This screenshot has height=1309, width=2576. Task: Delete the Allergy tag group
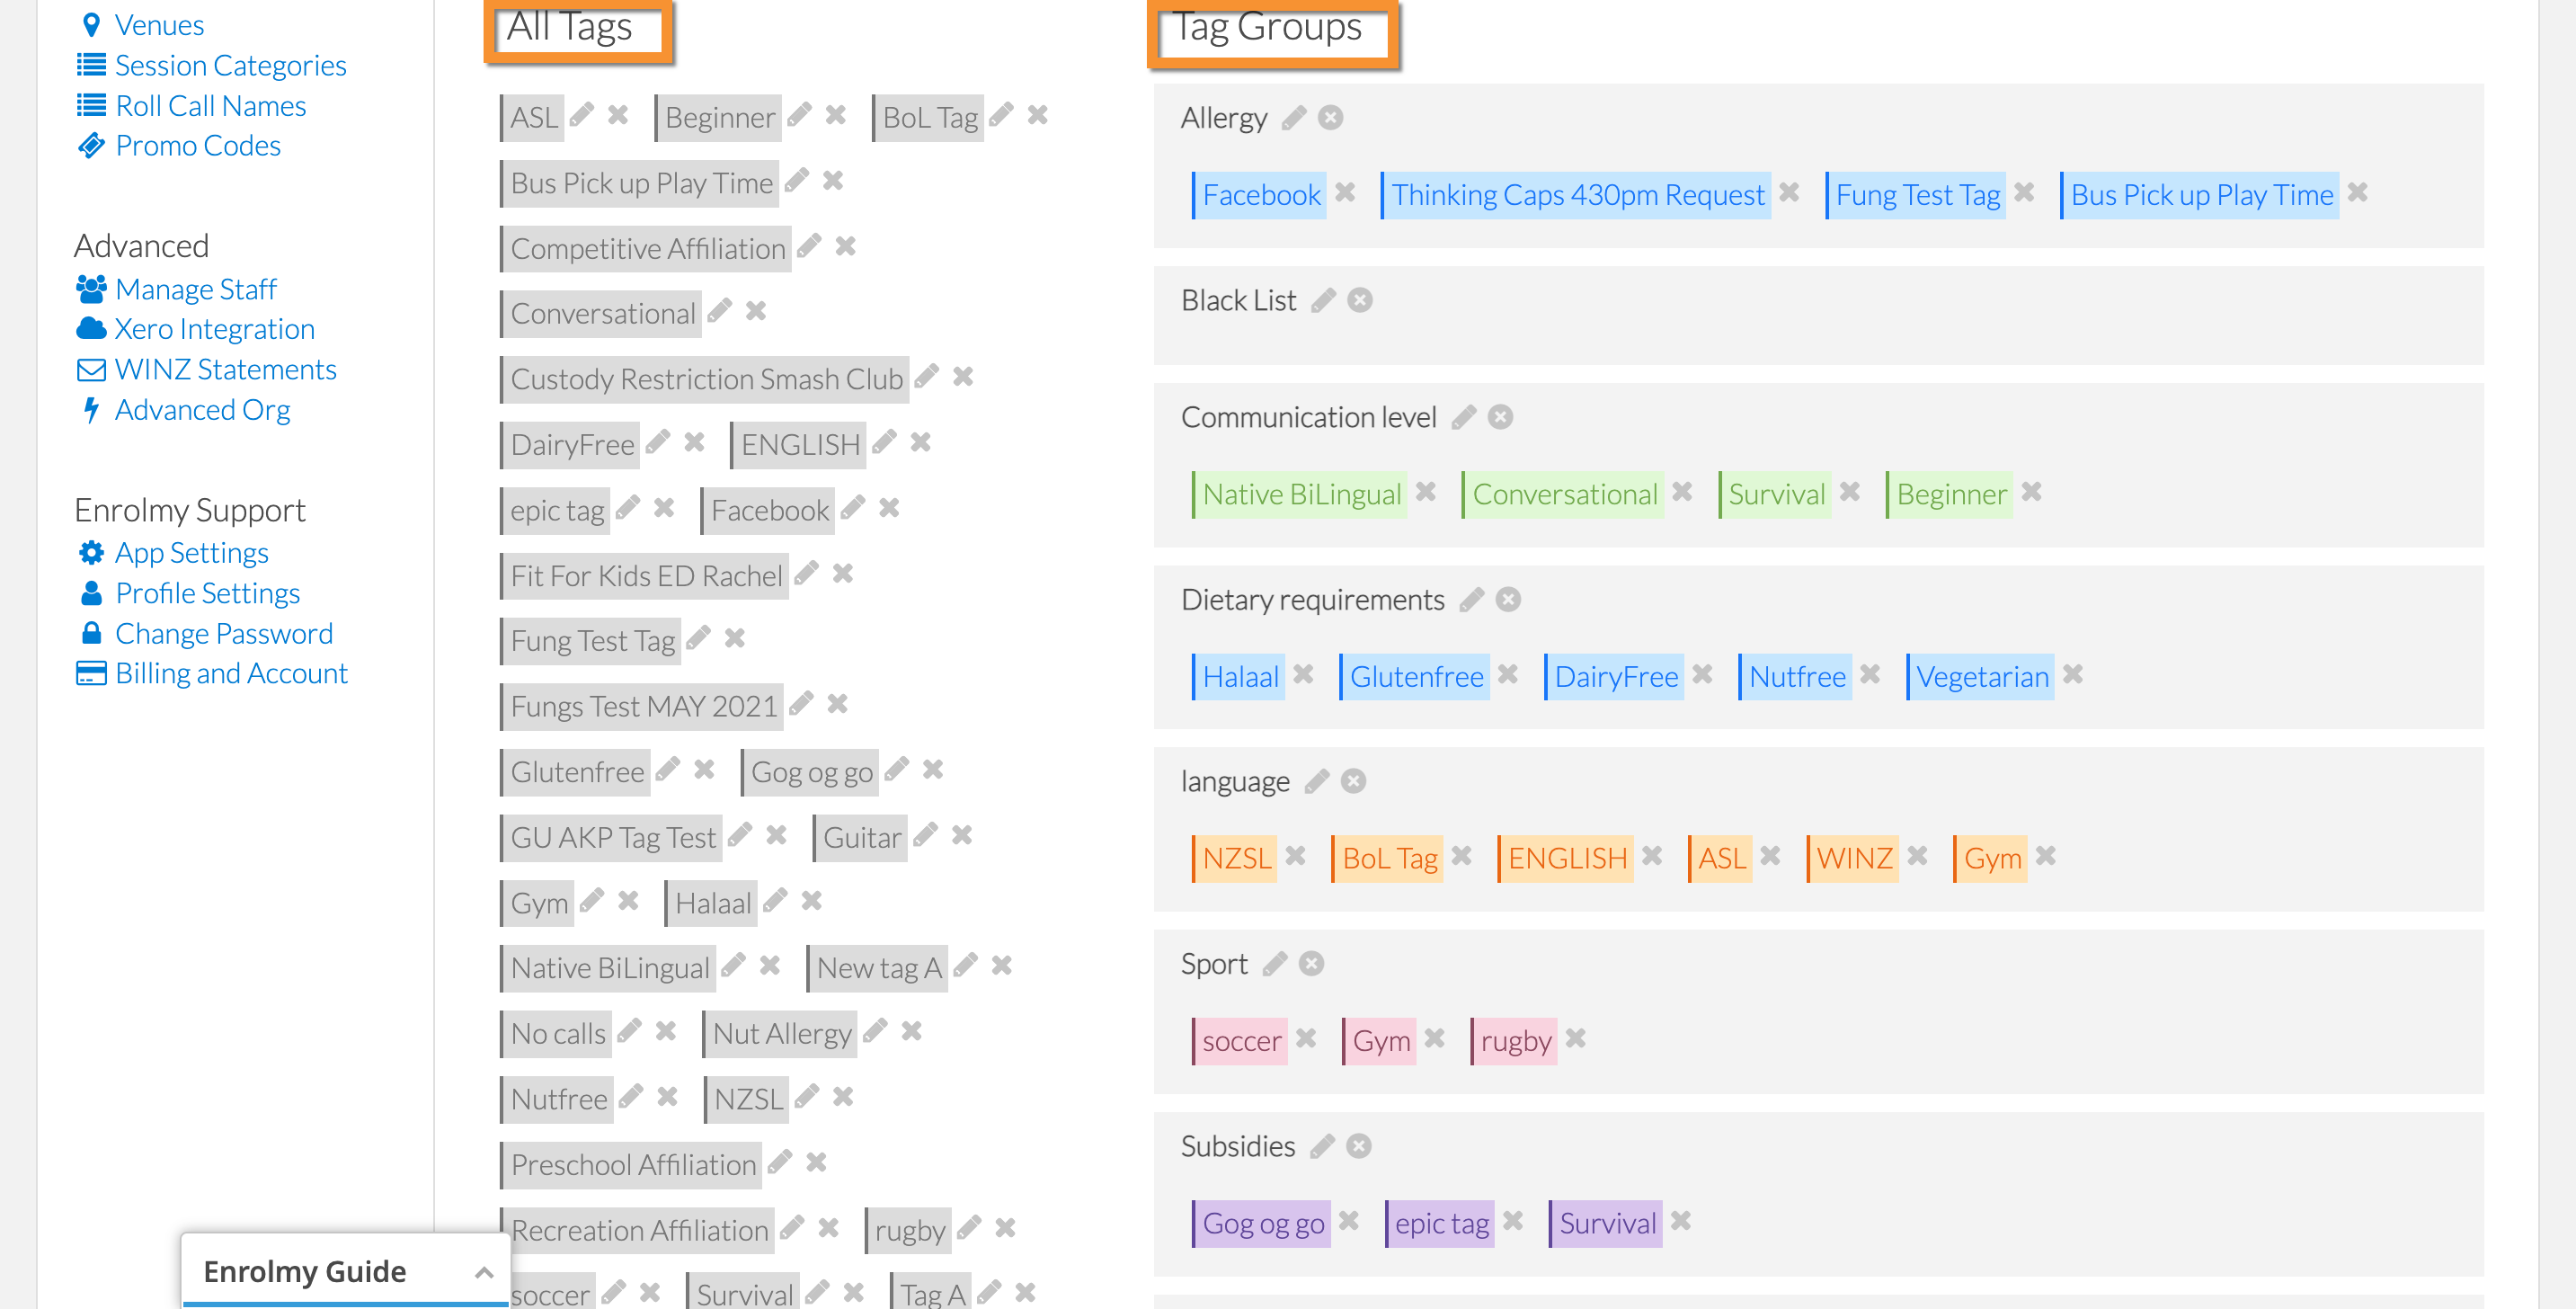[x=1330, y=118]
